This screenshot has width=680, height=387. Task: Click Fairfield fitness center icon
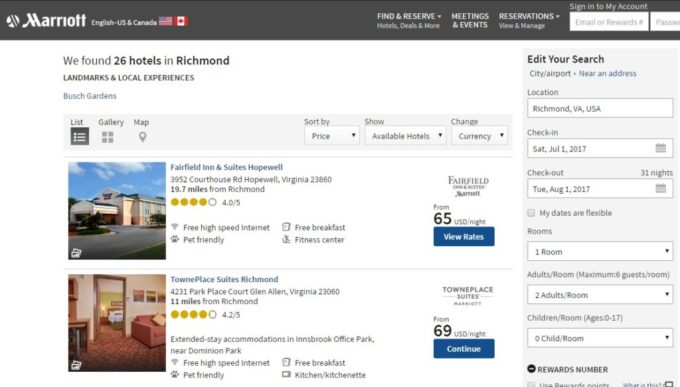click(286, 239)
